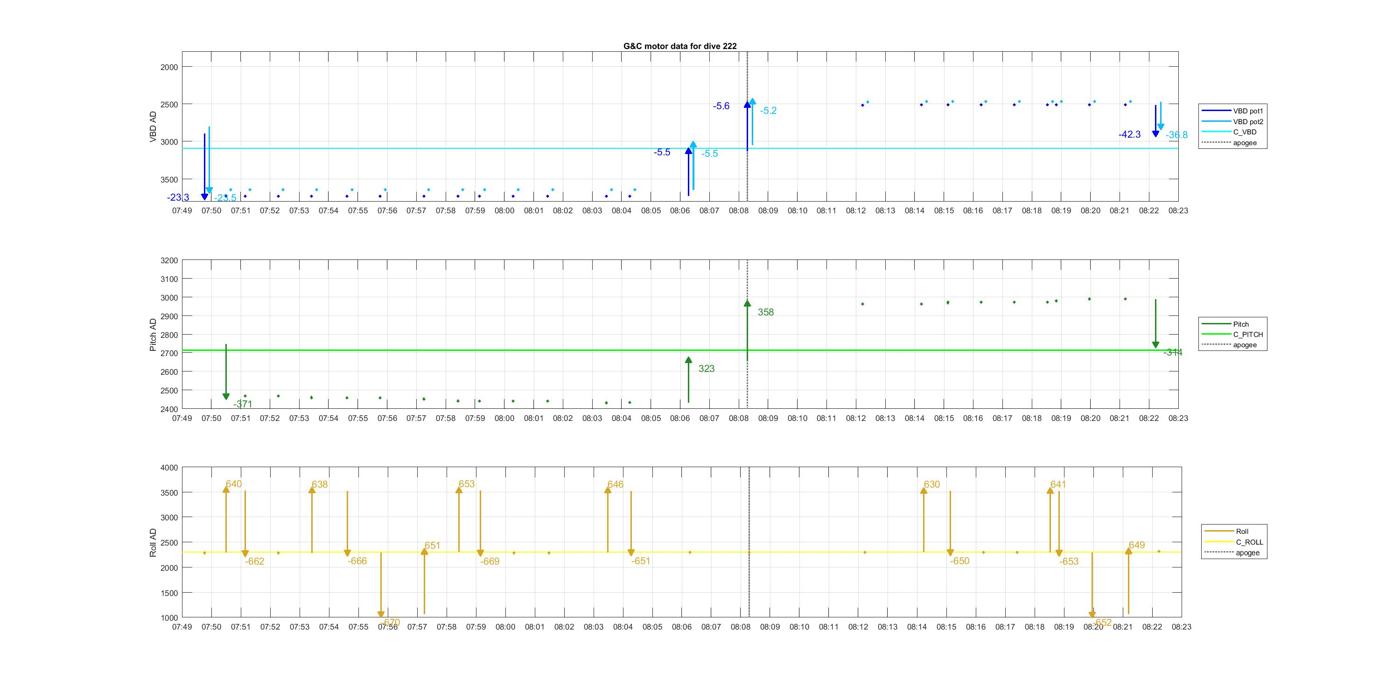Click the 'VBD AD' y-axis label
This screenshot has height=693, width=1400.
[x=154, y=127]
